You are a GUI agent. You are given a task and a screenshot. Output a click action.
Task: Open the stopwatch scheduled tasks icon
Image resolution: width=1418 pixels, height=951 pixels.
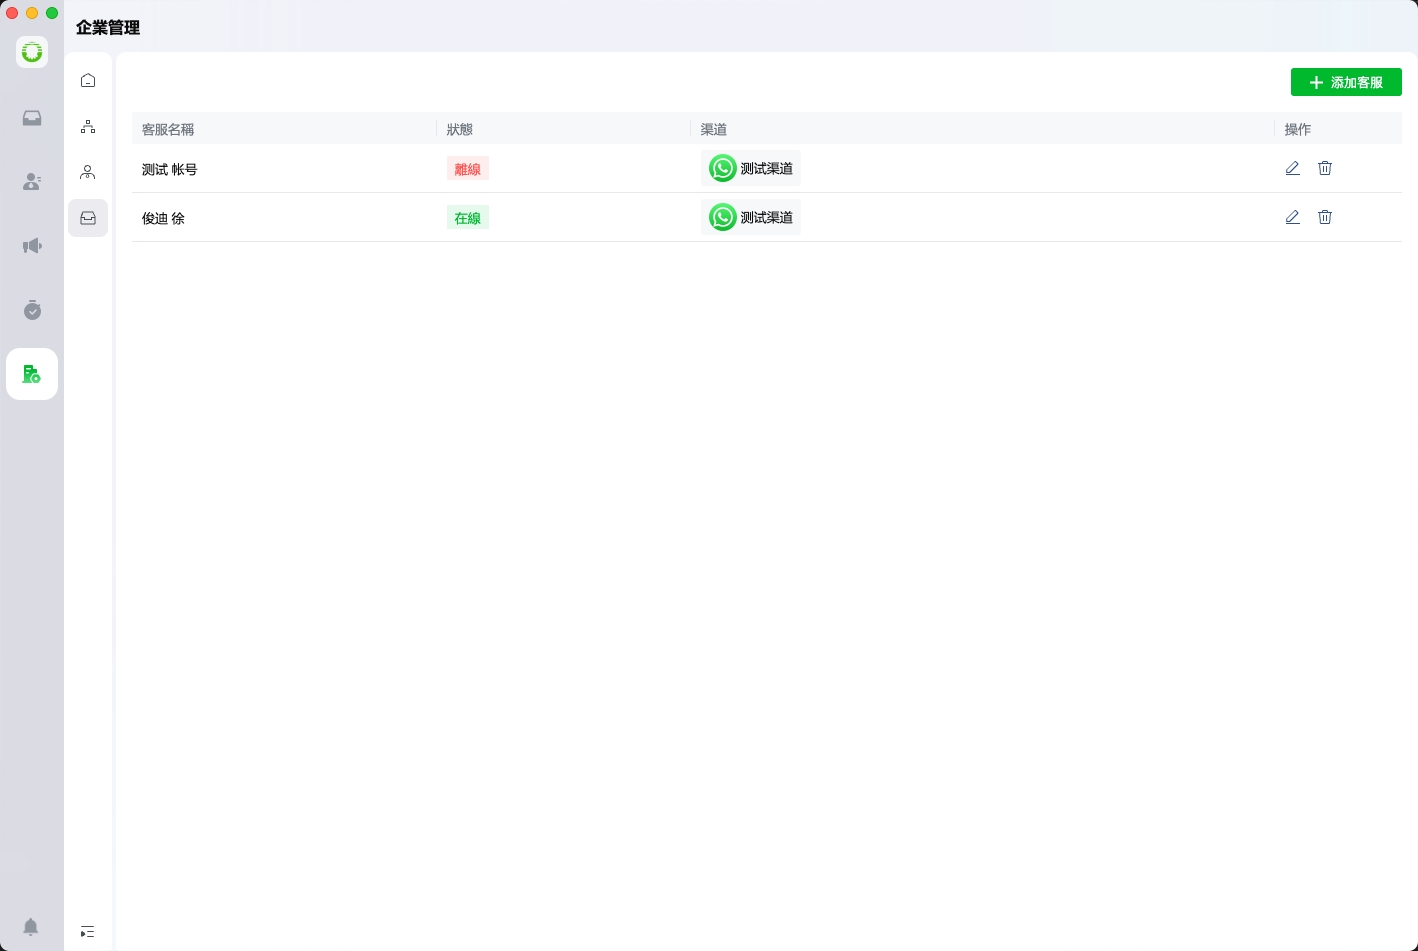32,310
